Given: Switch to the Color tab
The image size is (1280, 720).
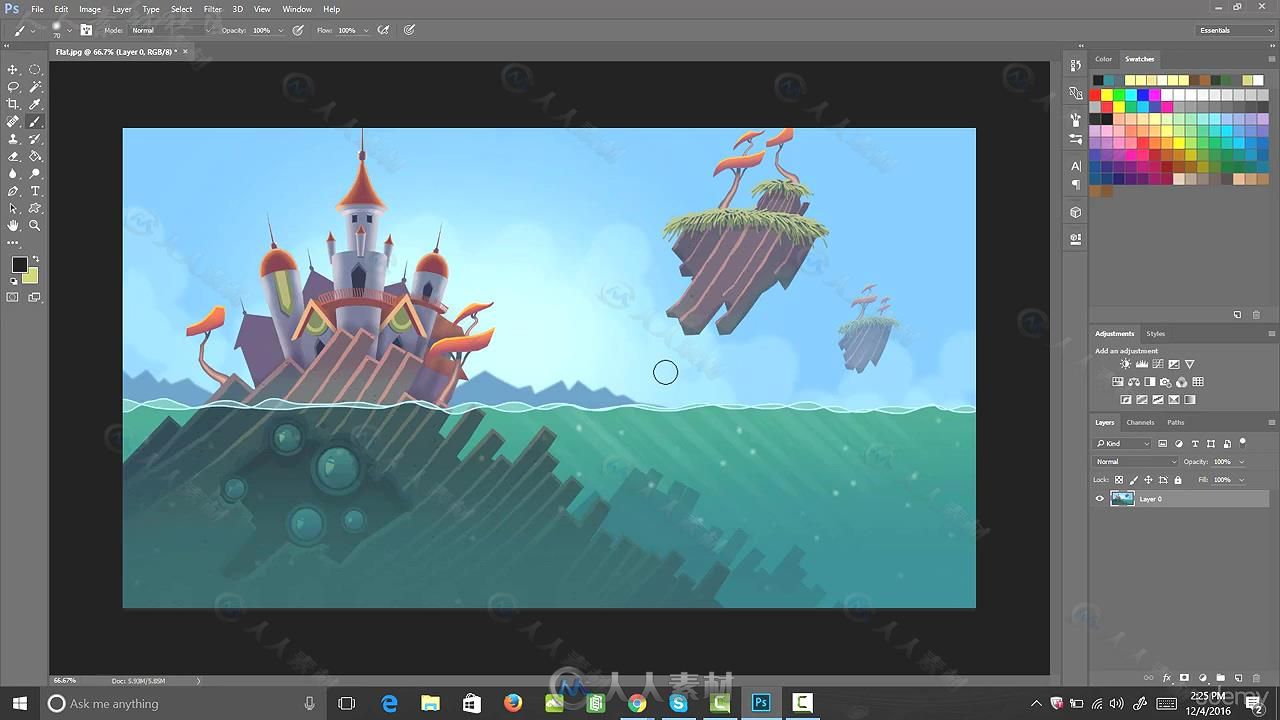Looking at the screenshot, I should tap(1103, 59).
